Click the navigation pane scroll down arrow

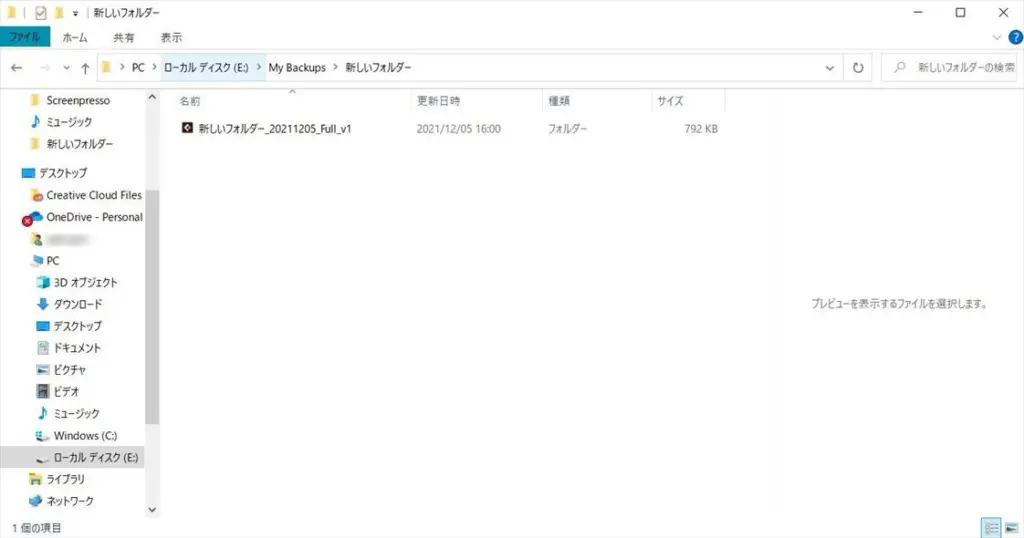[152, 510]
